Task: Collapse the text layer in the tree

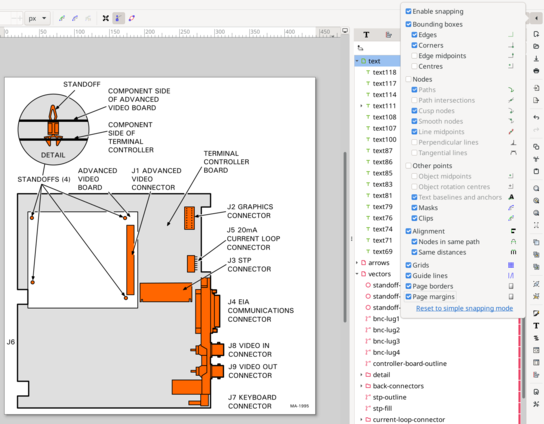Action: [x=357, y=61]
